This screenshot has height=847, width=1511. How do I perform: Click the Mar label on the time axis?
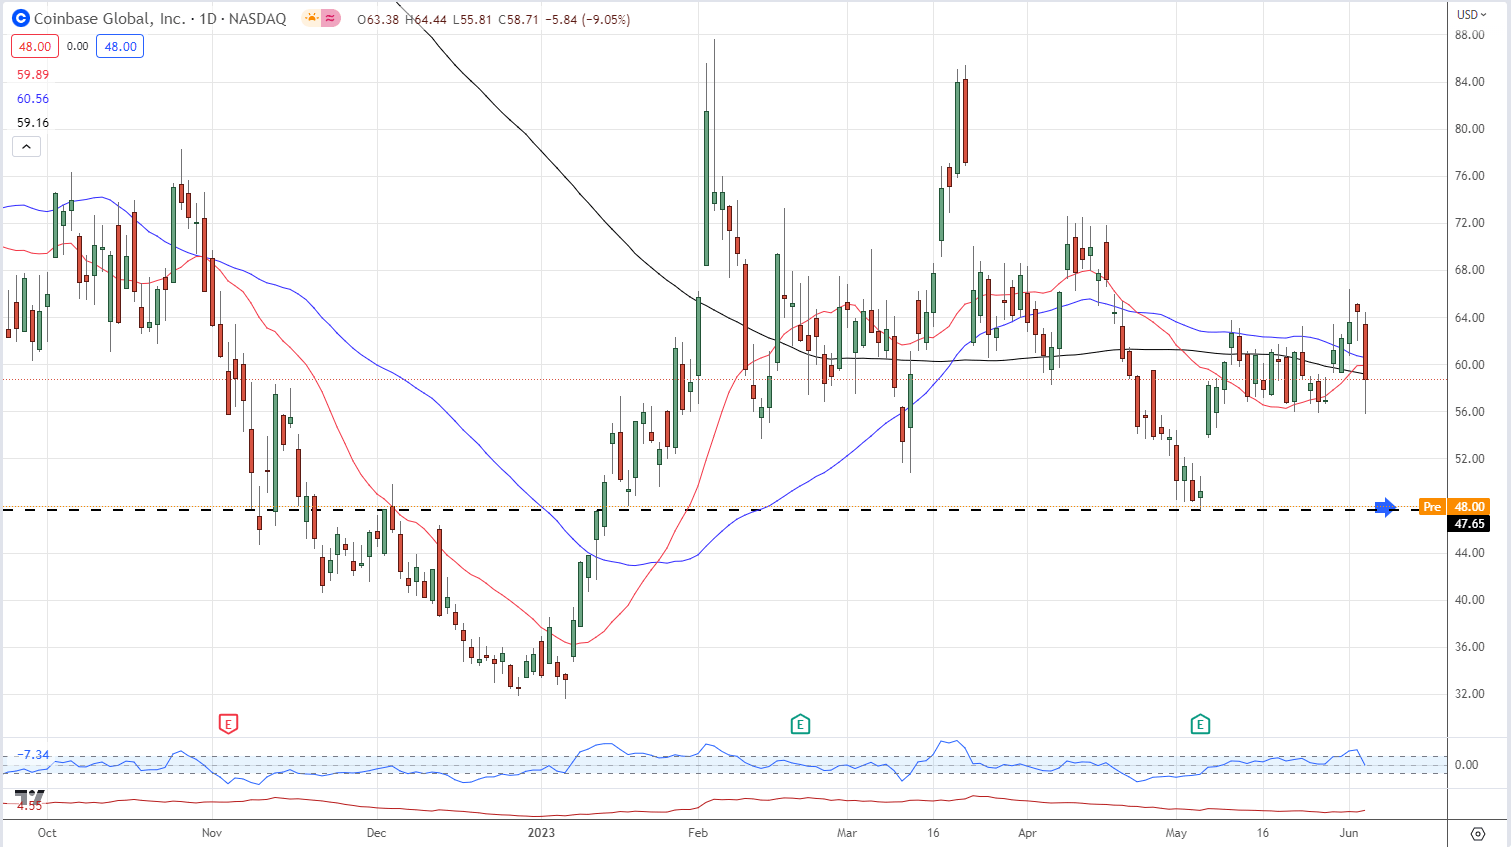[847, 833]
